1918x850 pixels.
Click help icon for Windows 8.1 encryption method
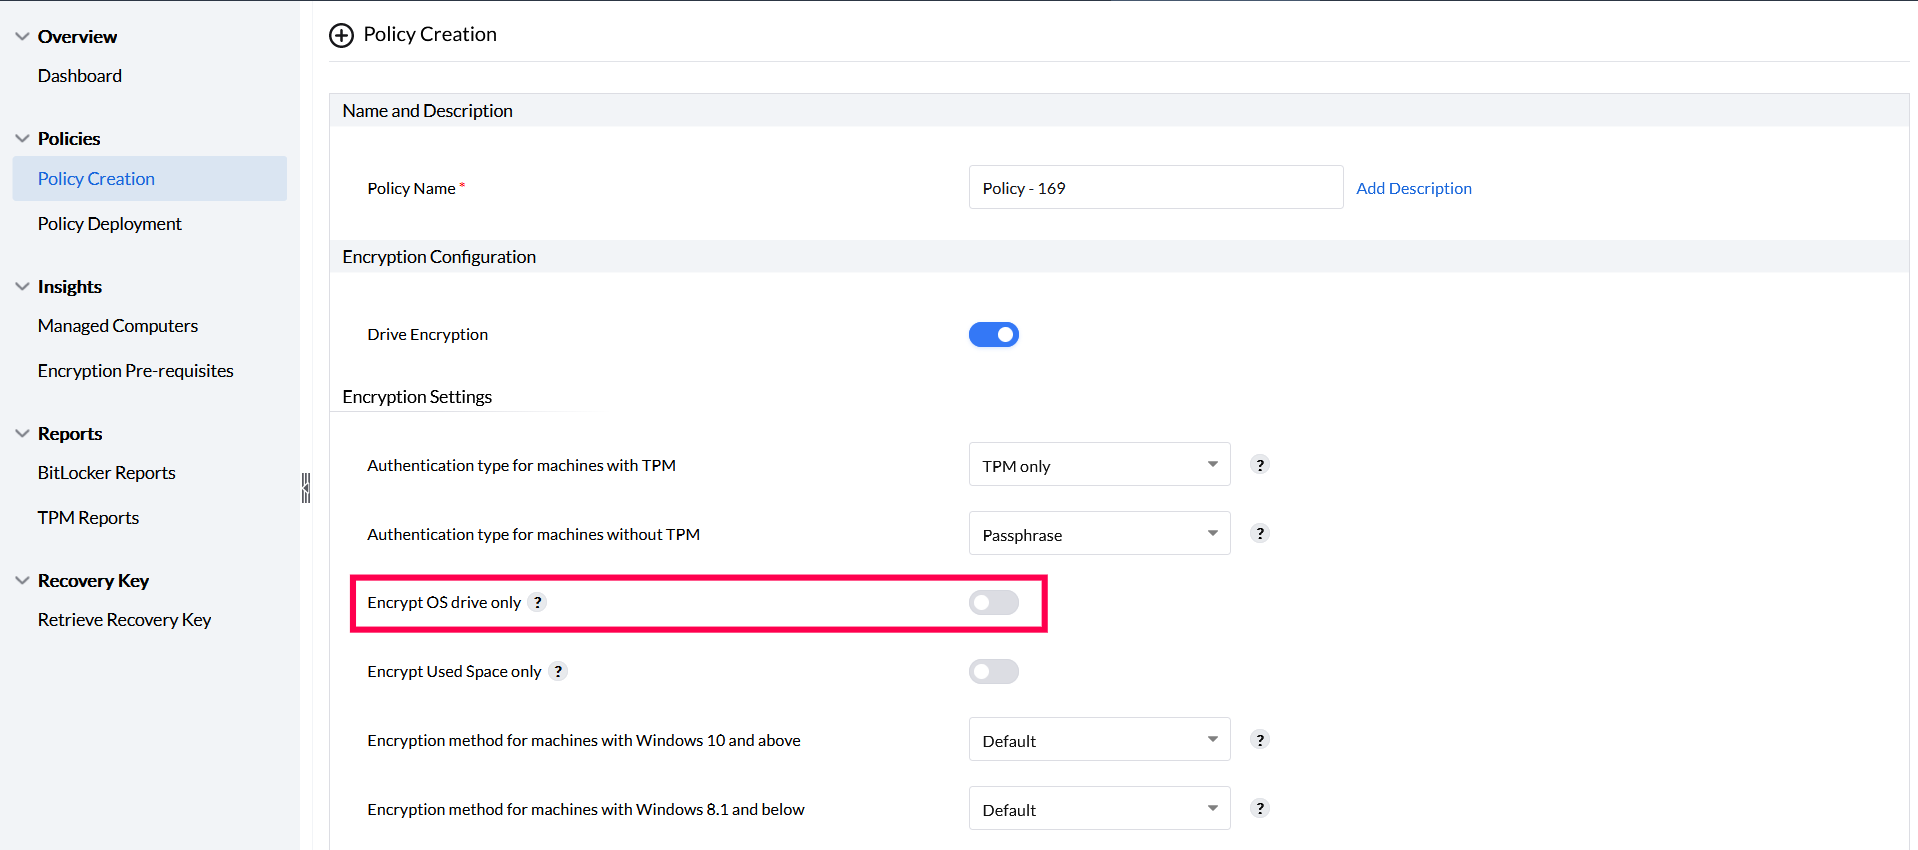pyautogui.click(x=1260, y=809)
